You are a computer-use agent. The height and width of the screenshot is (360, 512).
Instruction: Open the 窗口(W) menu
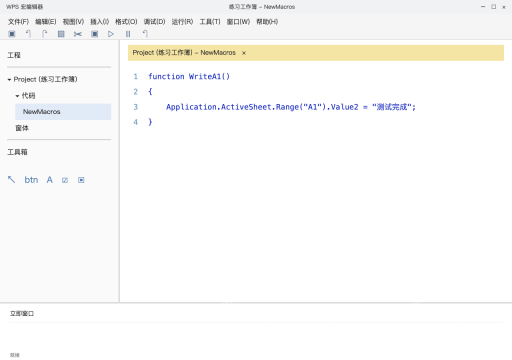238,22
